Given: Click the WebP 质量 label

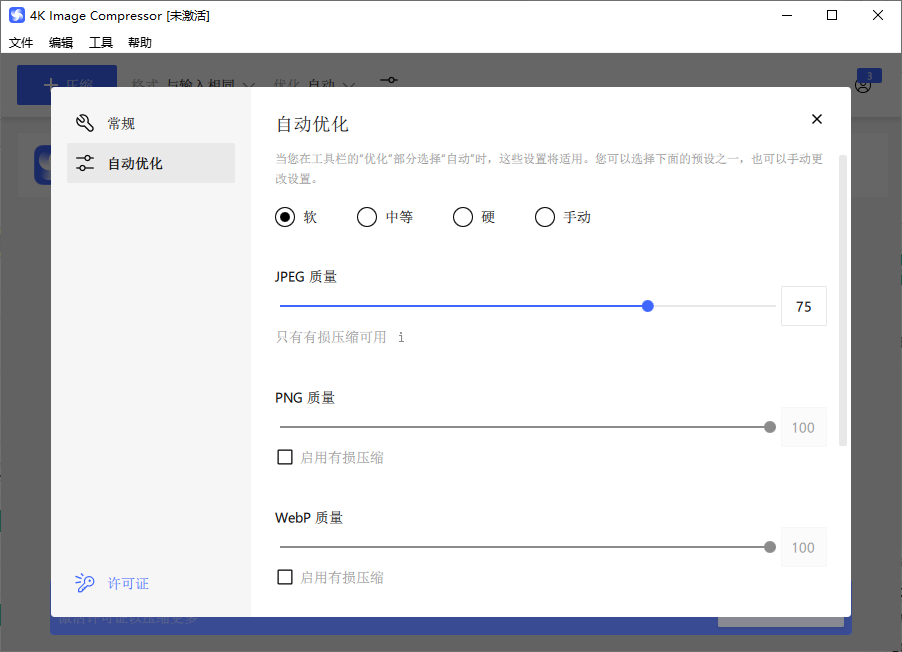Looking at the screenshot, I should (309, 517).
